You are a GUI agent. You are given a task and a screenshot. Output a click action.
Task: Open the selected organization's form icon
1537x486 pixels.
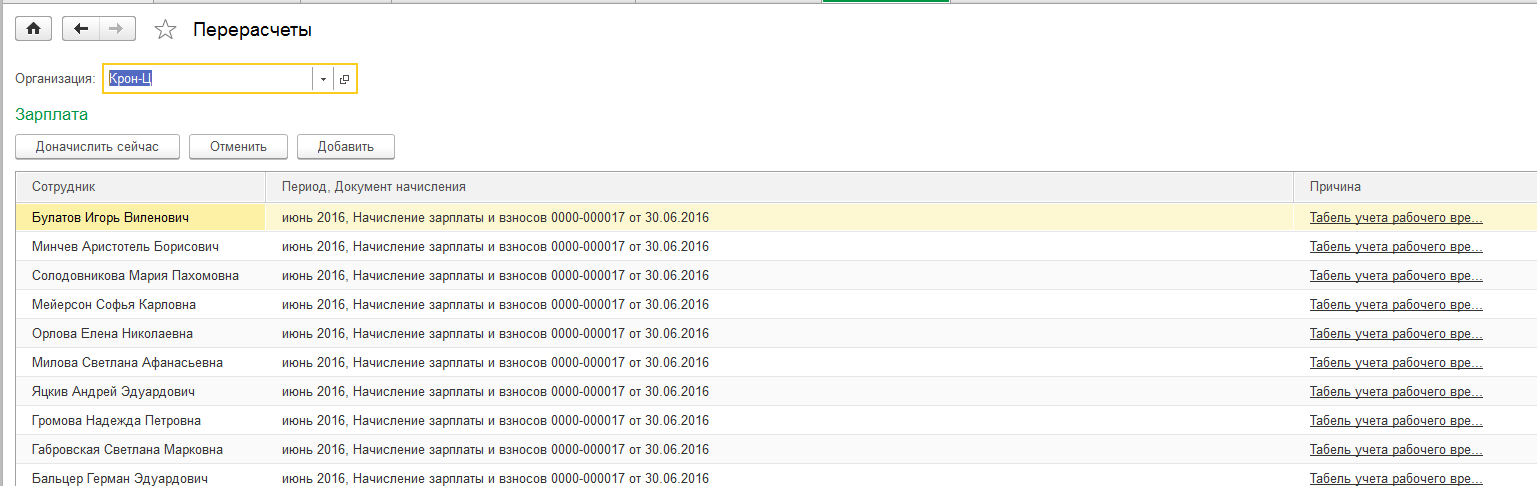point(345,79)
